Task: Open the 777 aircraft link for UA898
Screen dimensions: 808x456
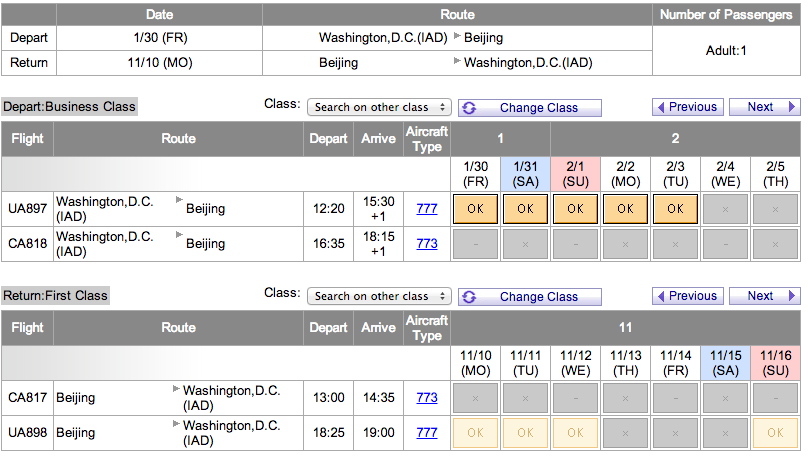Action: pos(427,433)
